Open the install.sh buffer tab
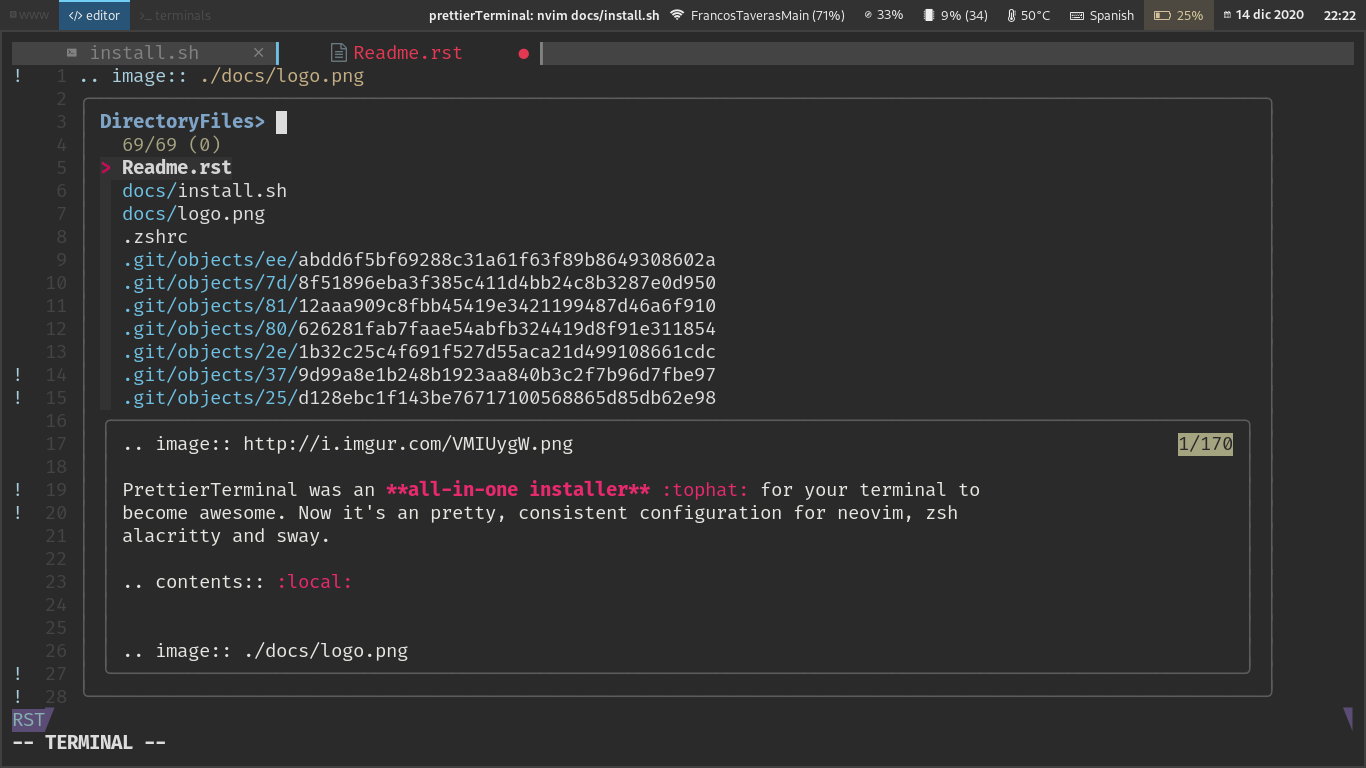The width and height of the screenshot is (1366, 768). click(x=144, y=53)
